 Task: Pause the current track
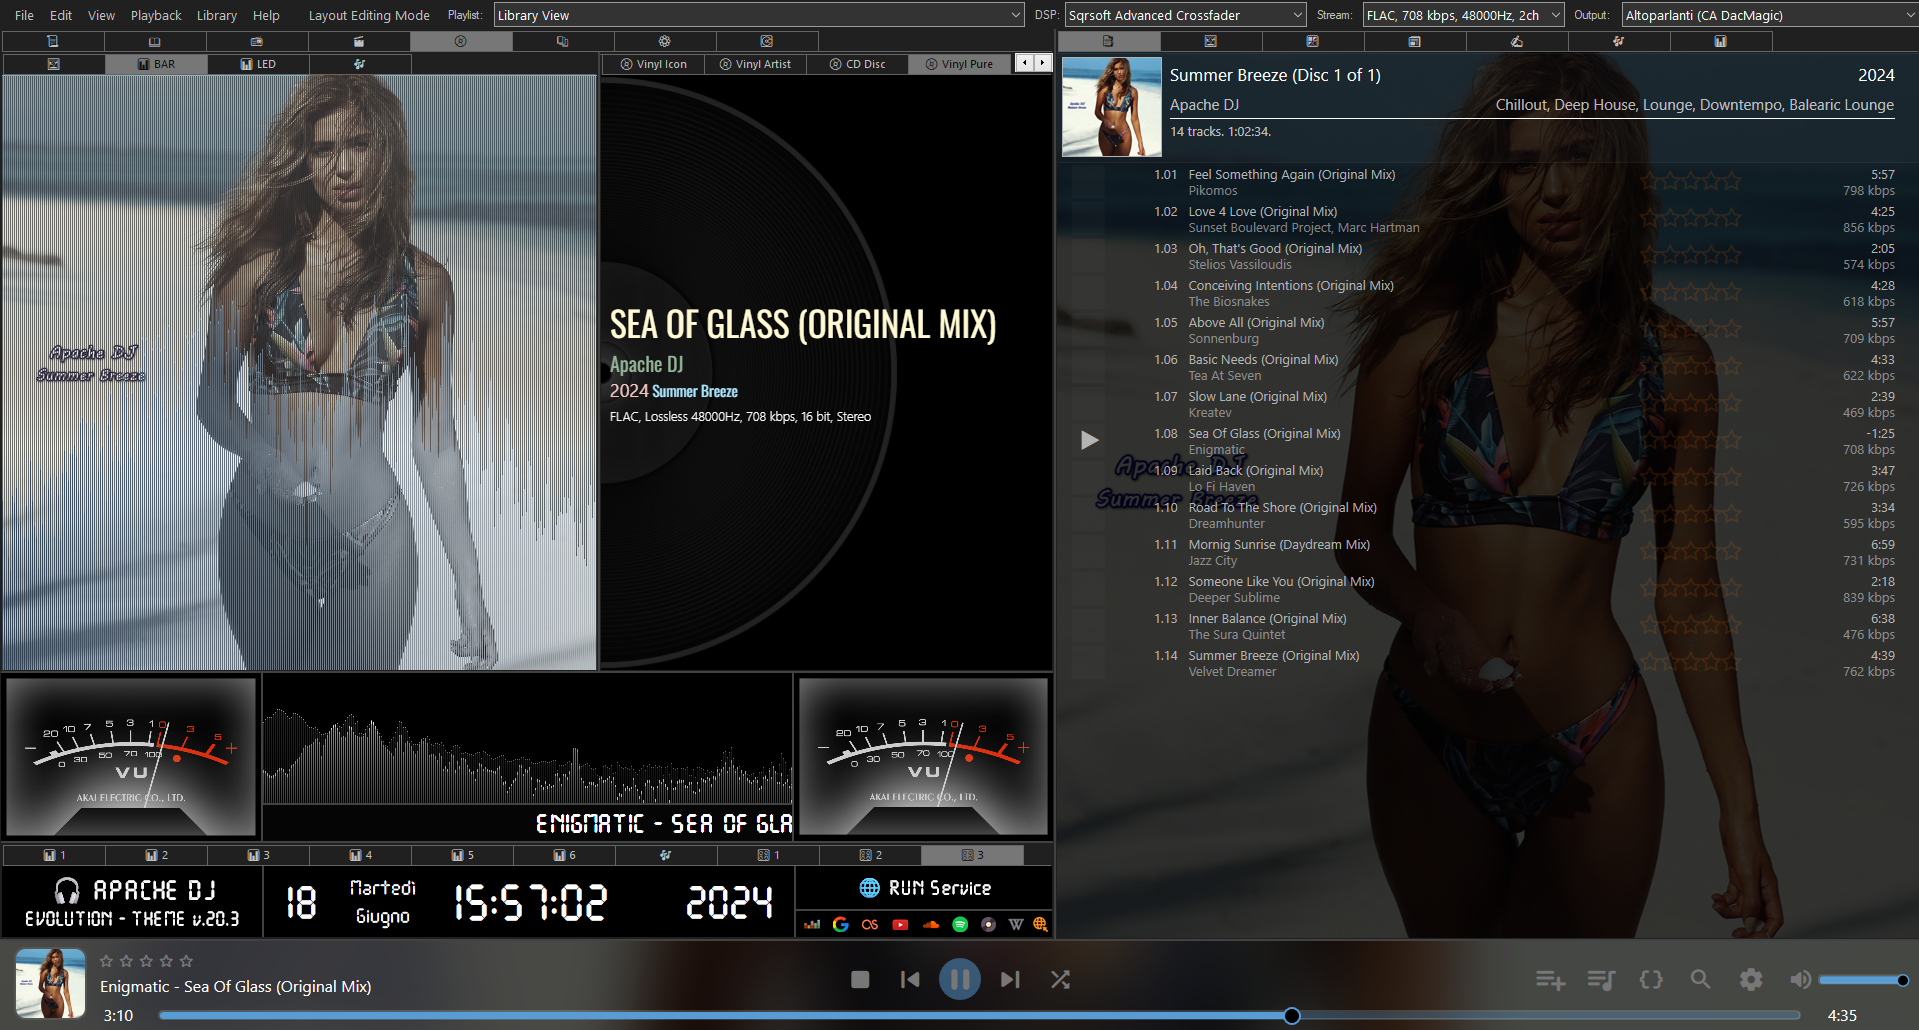[960, 980]
